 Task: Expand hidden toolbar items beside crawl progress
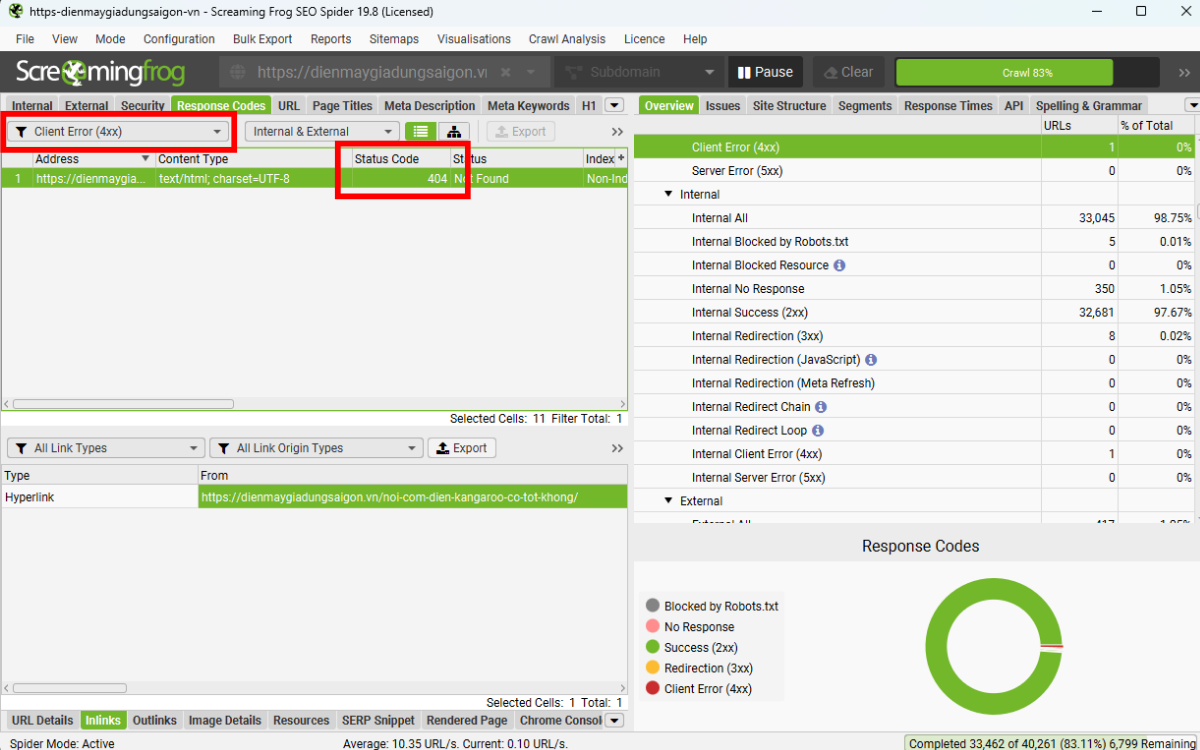[x=1181, y=73]
